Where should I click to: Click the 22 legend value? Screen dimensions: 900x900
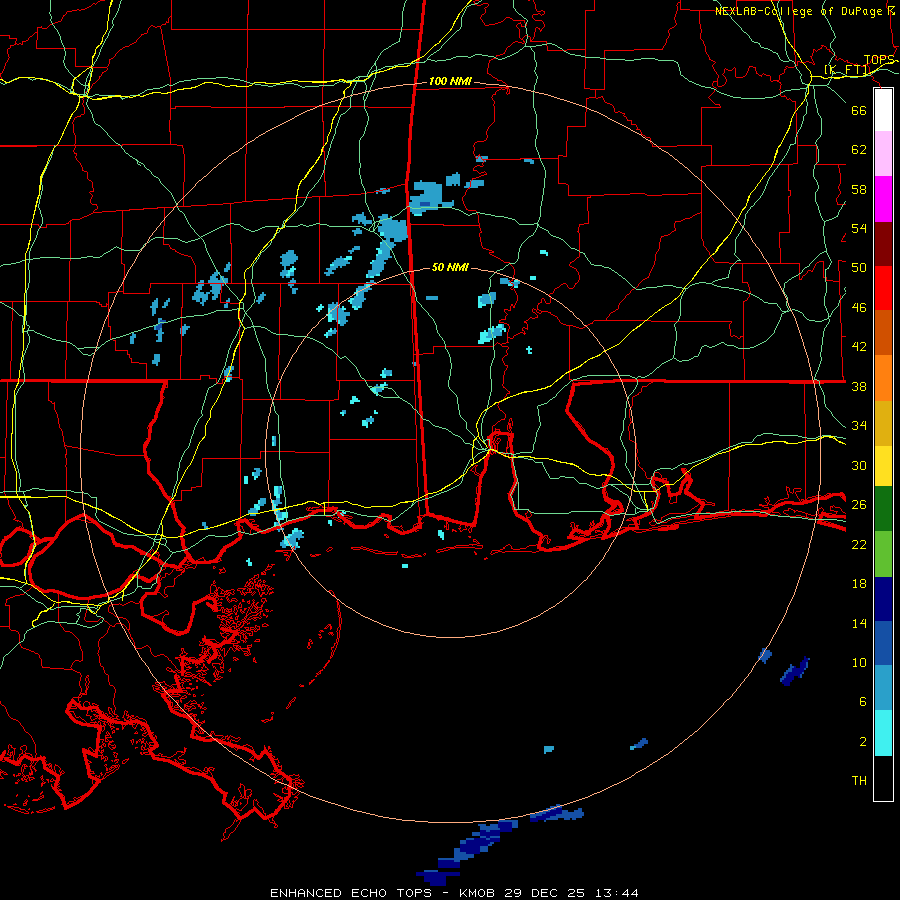[x=859, y=544]
